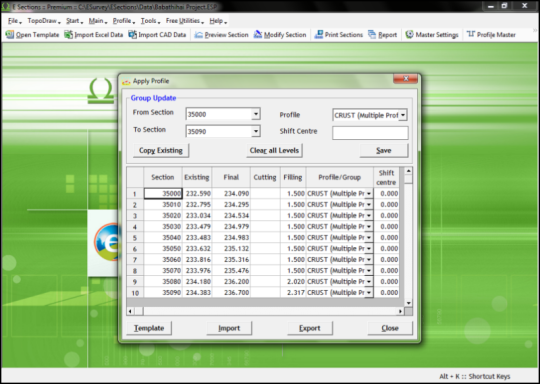
Task: Open Profile/Group dropdown for section 35010
Action: pyautogui.click(x=368, y=205)
